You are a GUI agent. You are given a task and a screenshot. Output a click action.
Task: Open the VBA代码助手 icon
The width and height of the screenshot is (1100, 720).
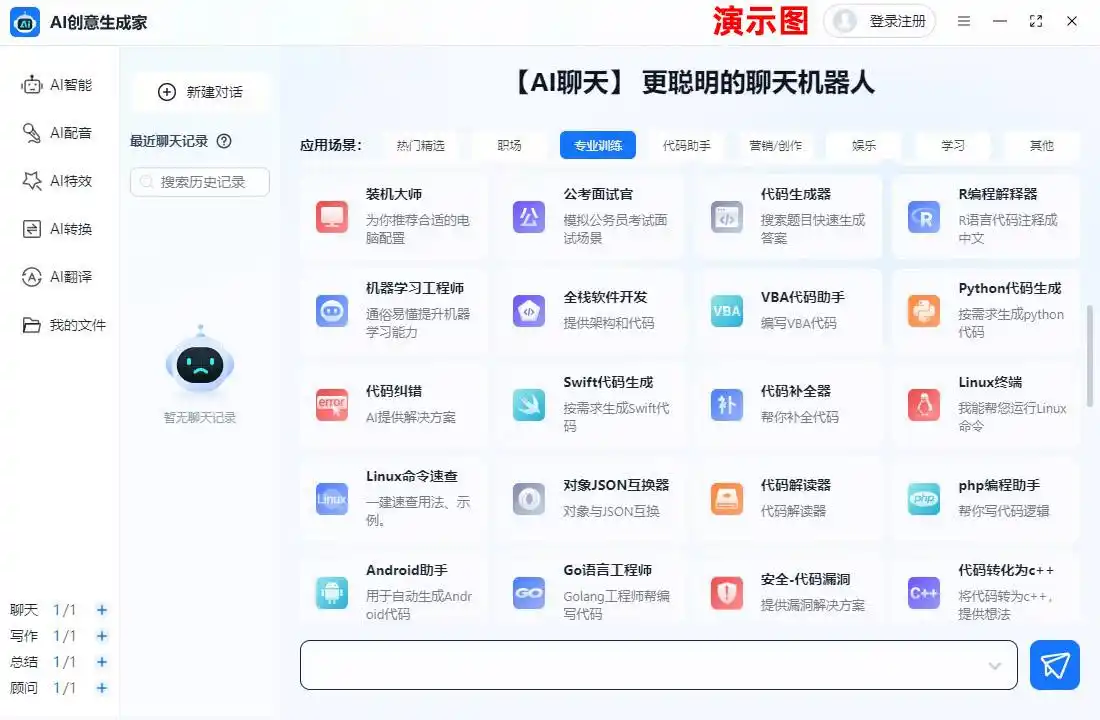(x=727, y=311)
